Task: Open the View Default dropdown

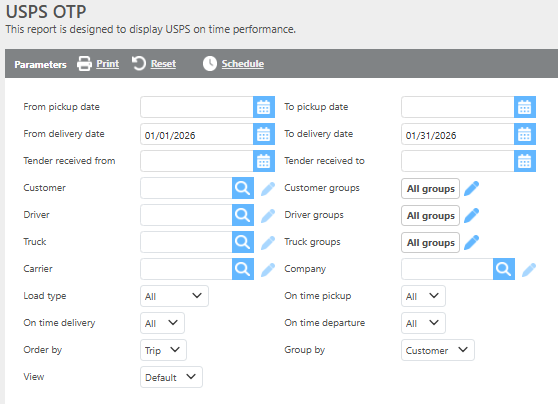Action: (171, 377)
